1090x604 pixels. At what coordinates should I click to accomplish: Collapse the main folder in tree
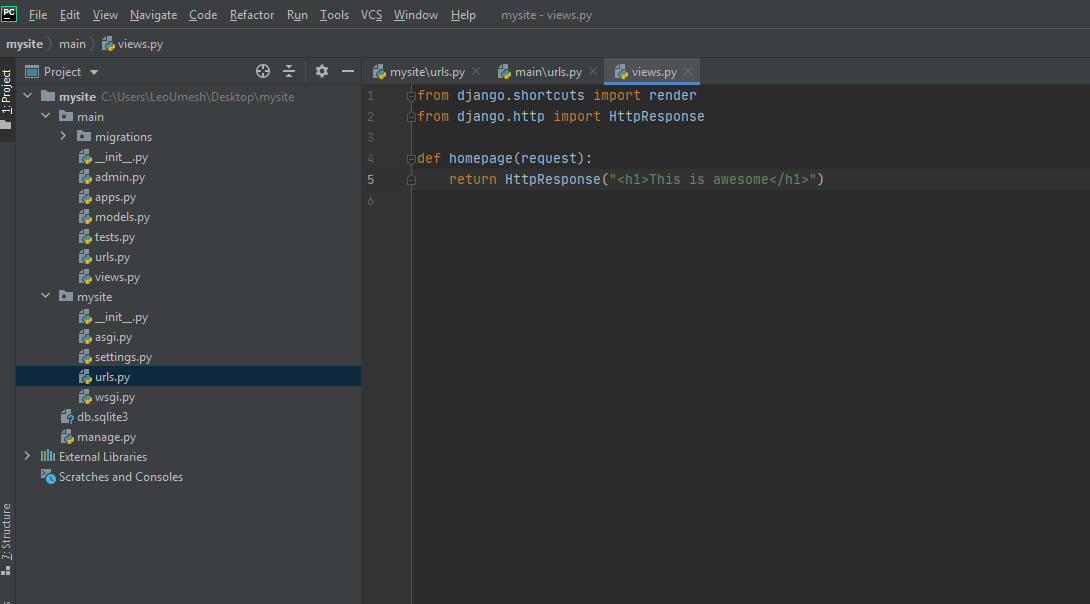click(46, 117)
